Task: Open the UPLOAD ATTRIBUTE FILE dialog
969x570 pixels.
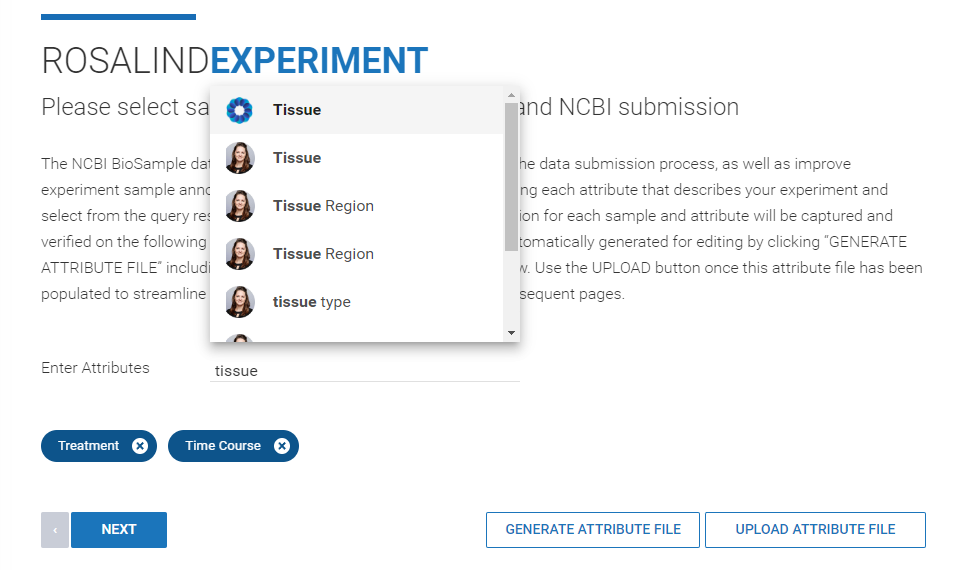Action: tap(815, 530)
